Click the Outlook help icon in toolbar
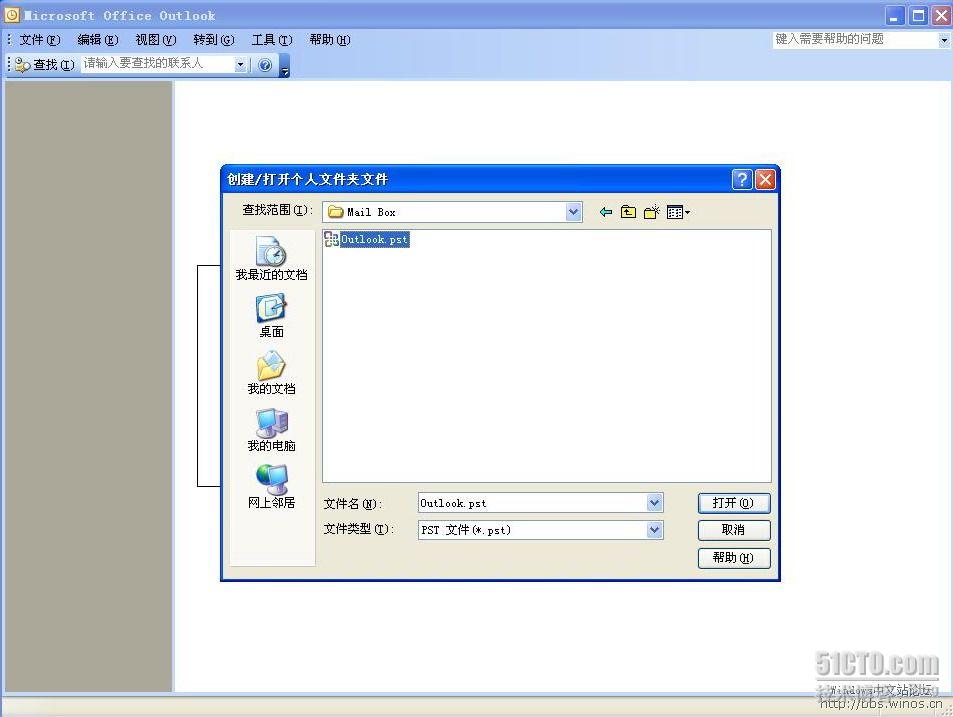Screen dimensions: 953x717 265,65
